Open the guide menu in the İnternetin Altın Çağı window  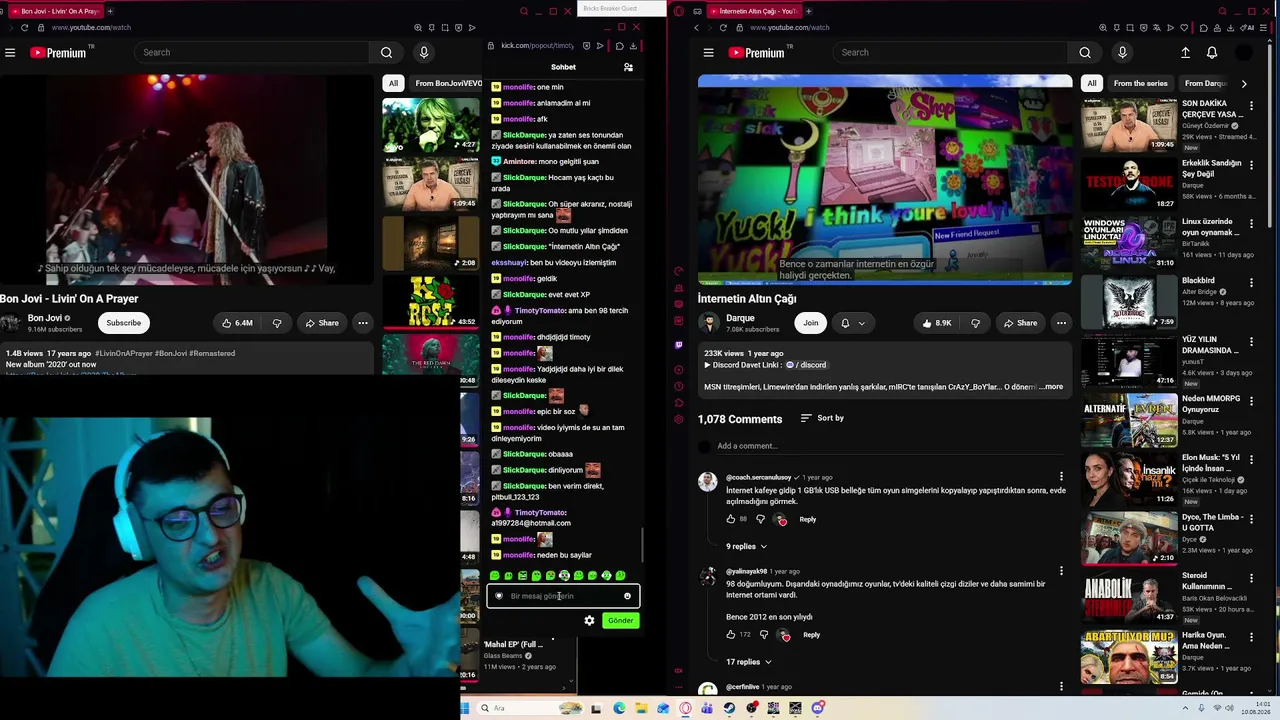(x=708, y=52)
